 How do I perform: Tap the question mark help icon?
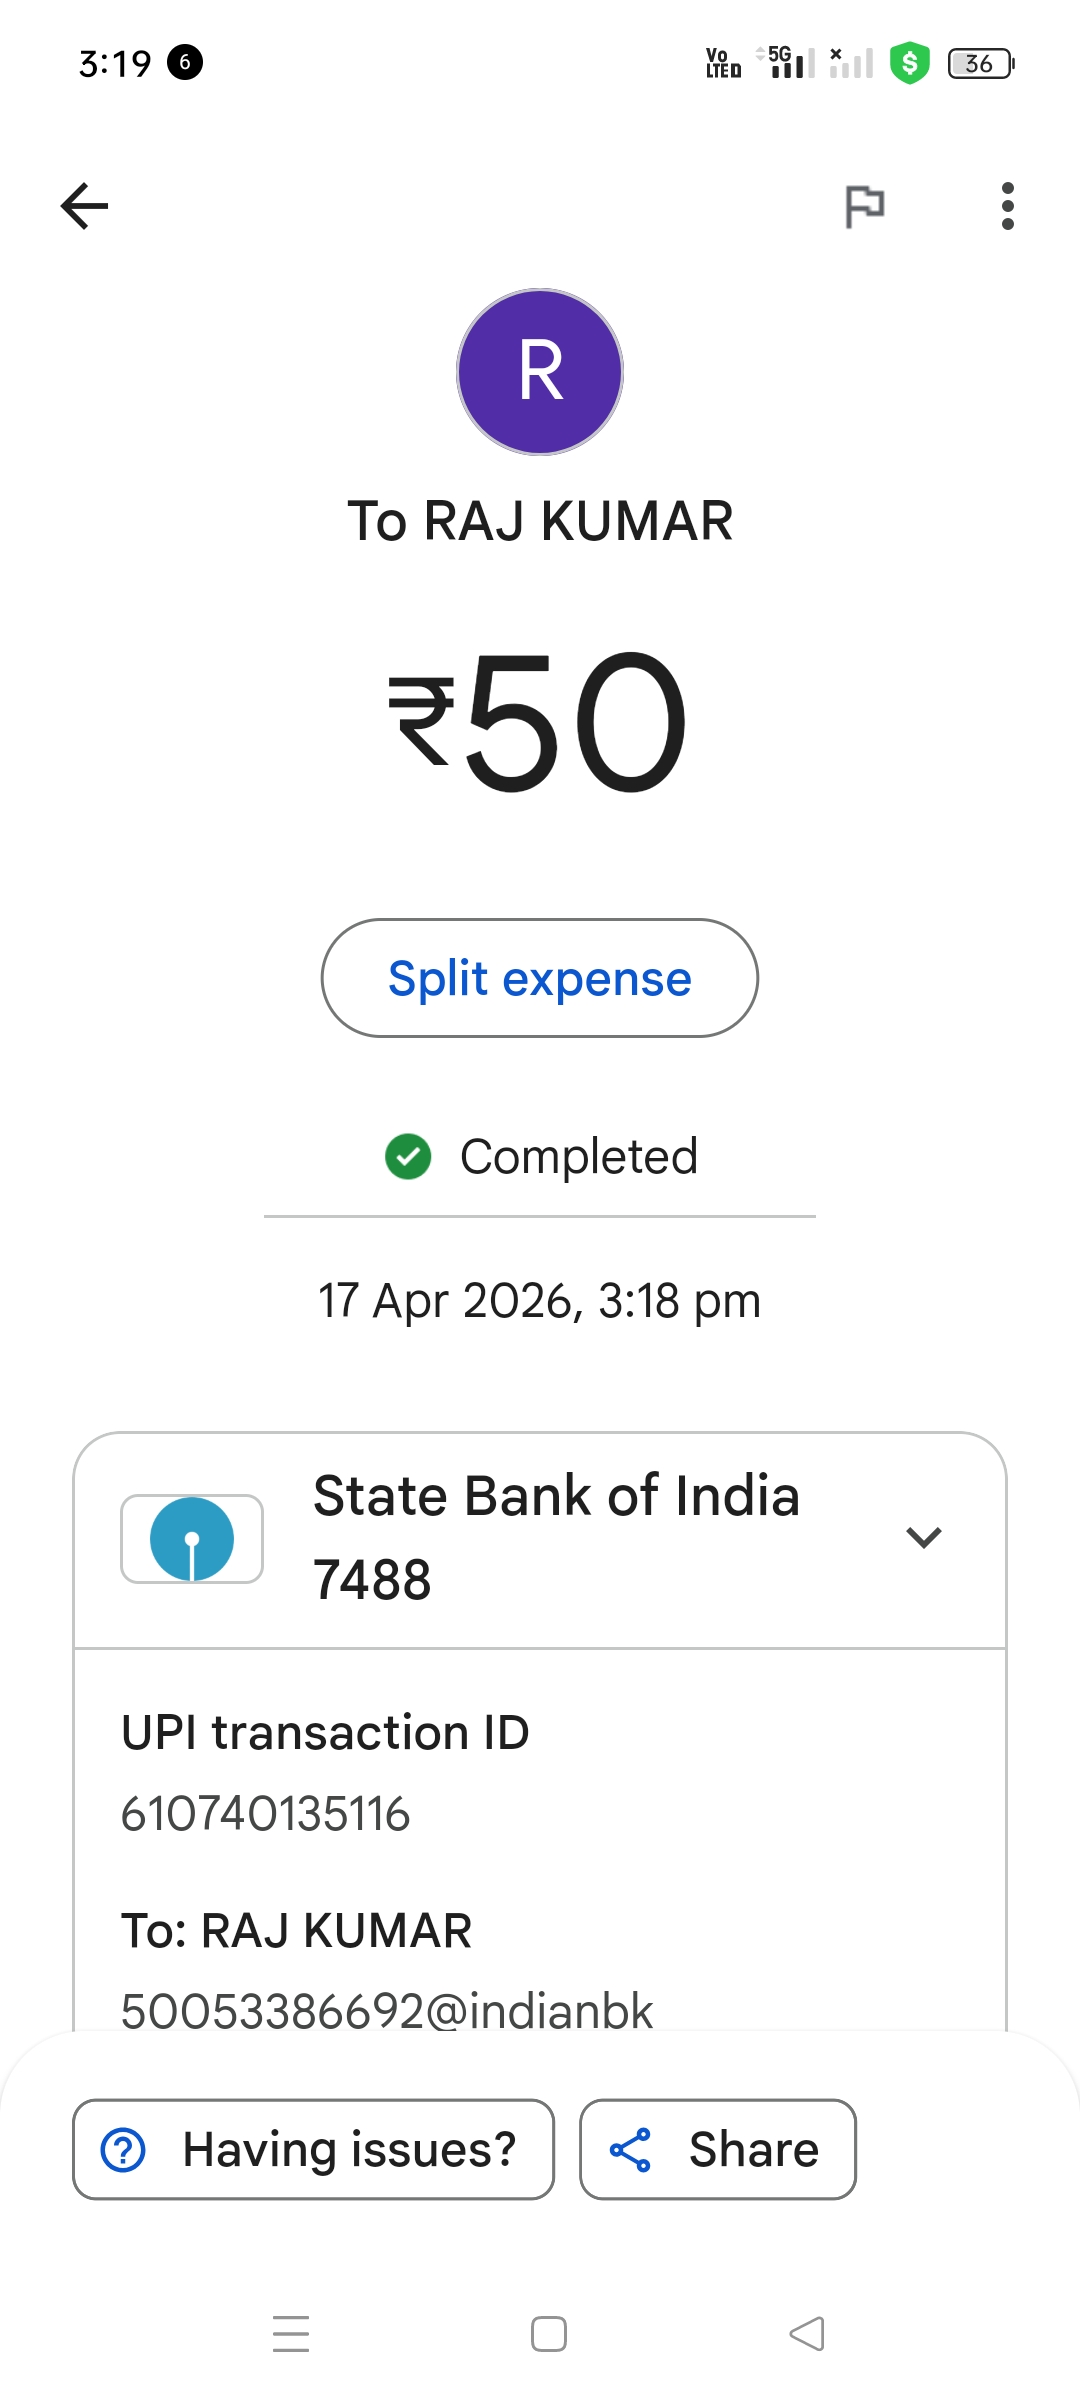click(124, 2150)
